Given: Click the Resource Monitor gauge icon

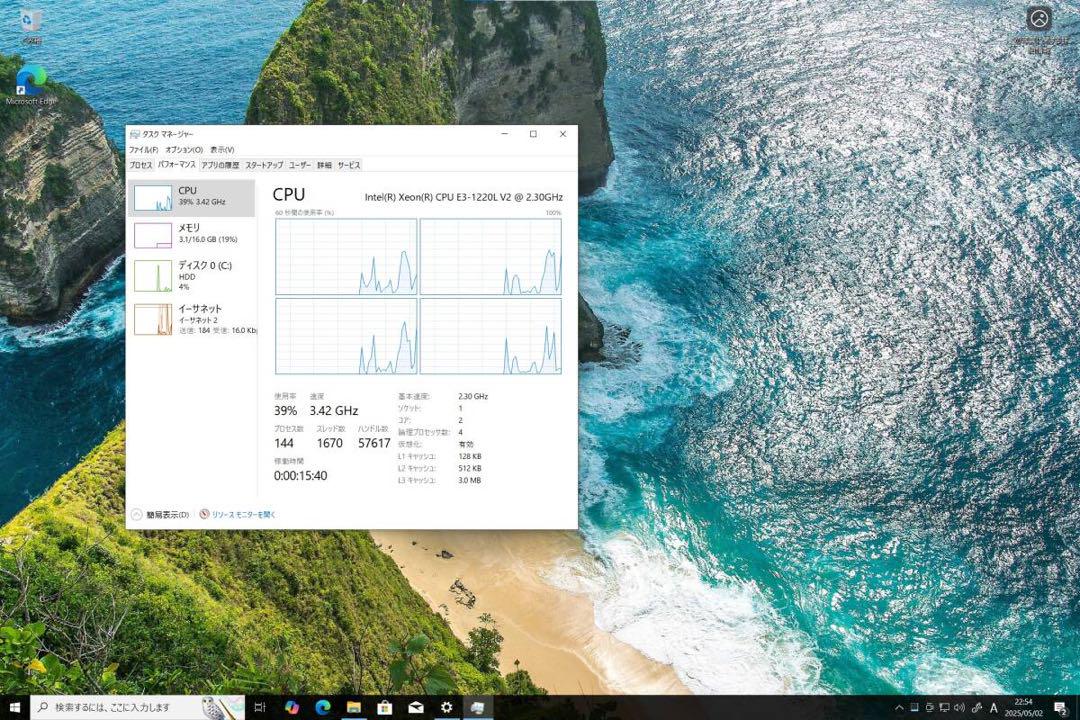Looking at the screenshot, I should (x=204, y=514).
